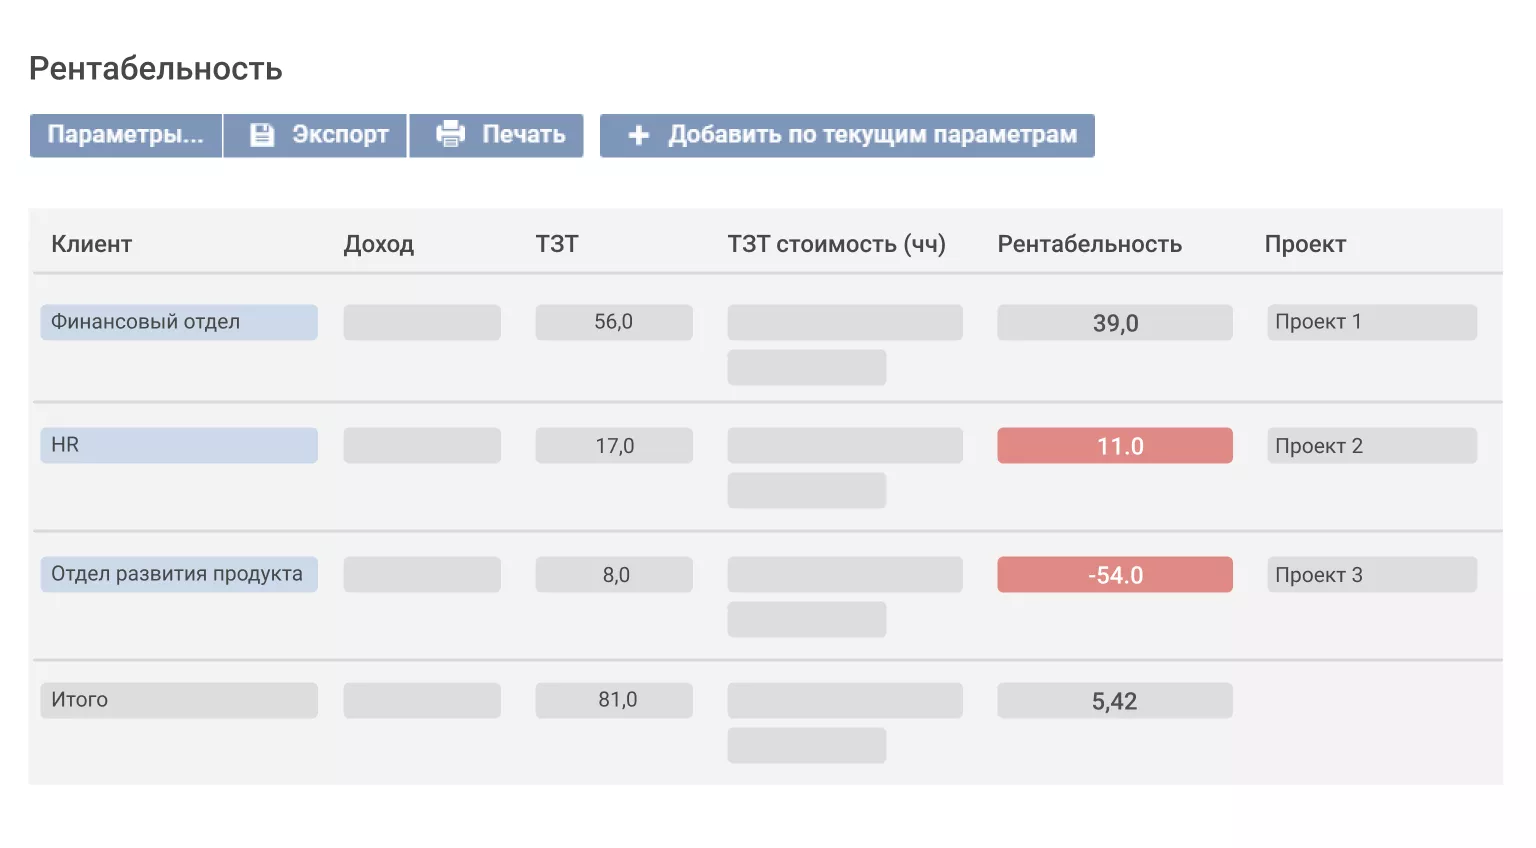Sort by the Доход column header
The height and width of the screenshot is (848, 1536).
point(379,244)
